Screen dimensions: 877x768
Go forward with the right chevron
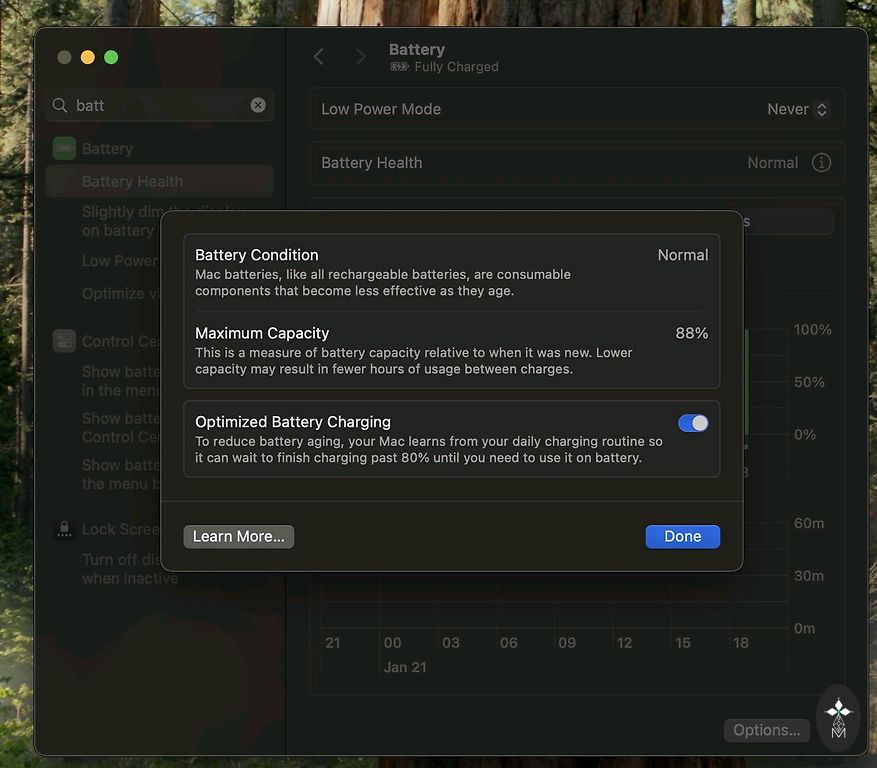tap(360, 57)
